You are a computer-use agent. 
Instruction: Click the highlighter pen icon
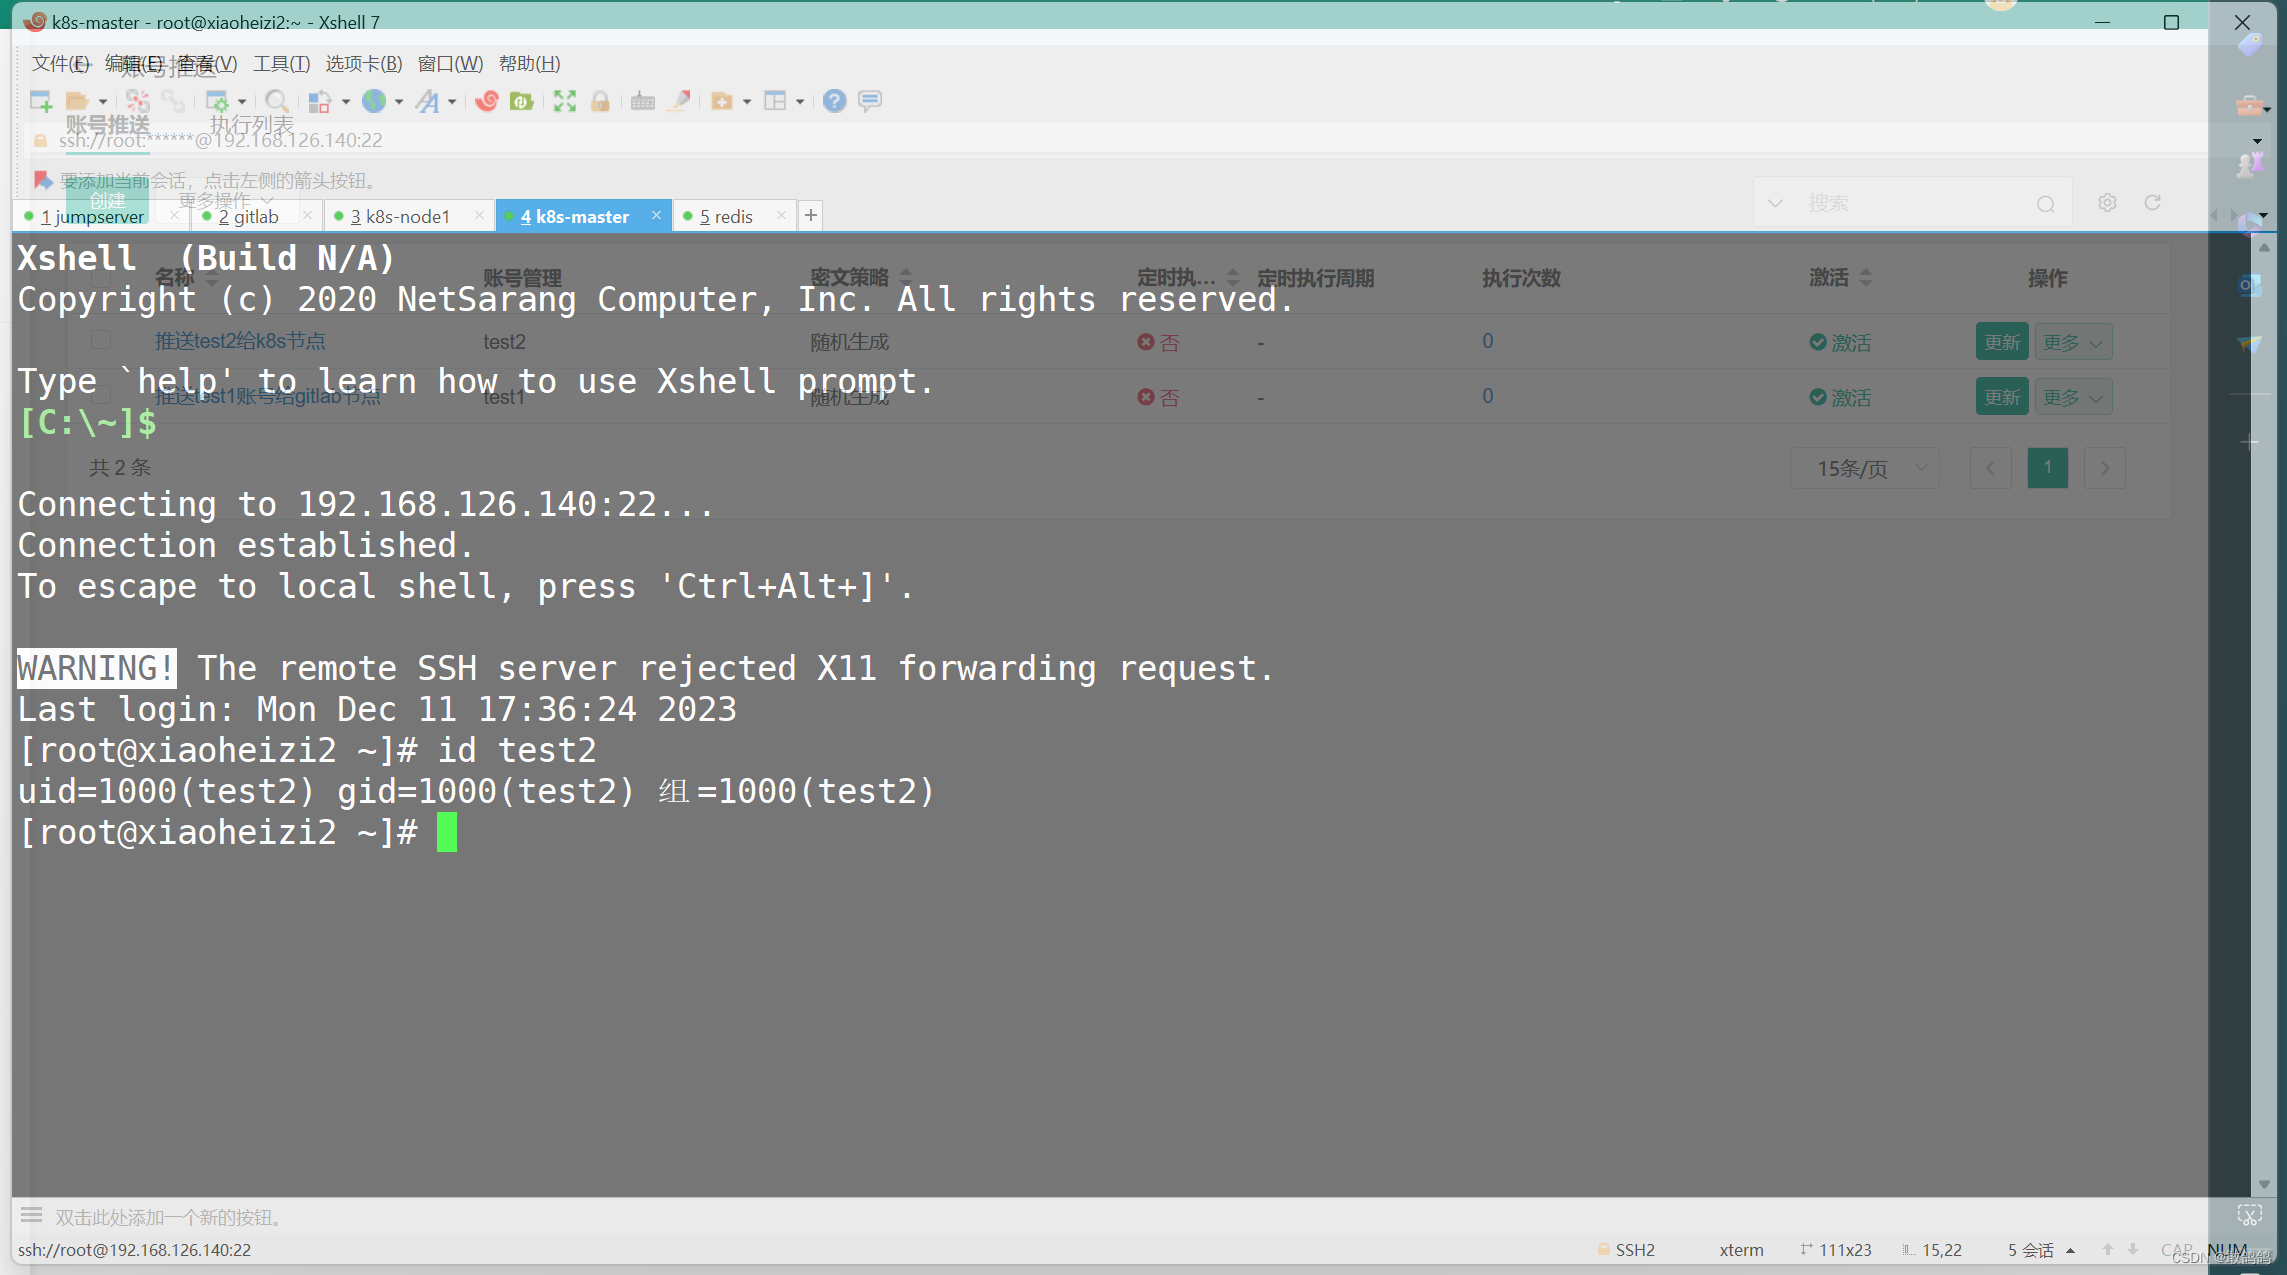point(679,101)
